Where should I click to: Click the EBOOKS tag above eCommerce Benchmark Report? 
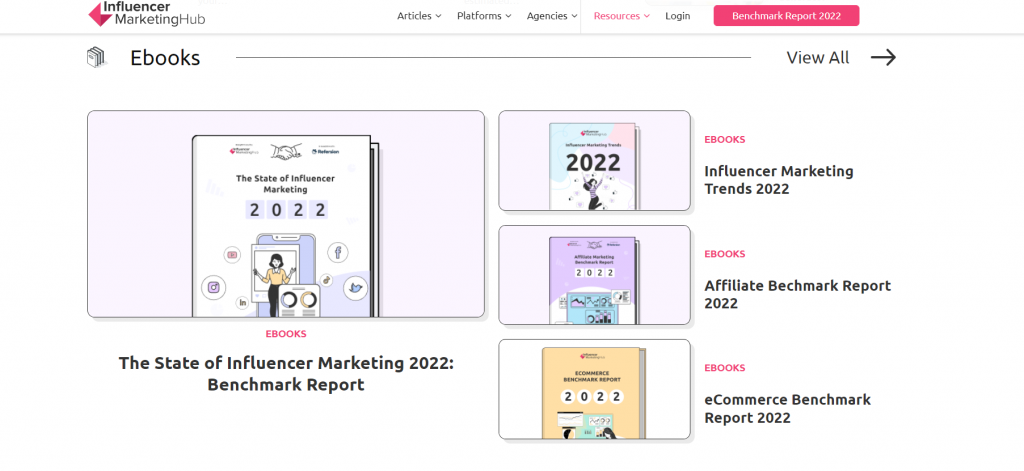point(724,368)
